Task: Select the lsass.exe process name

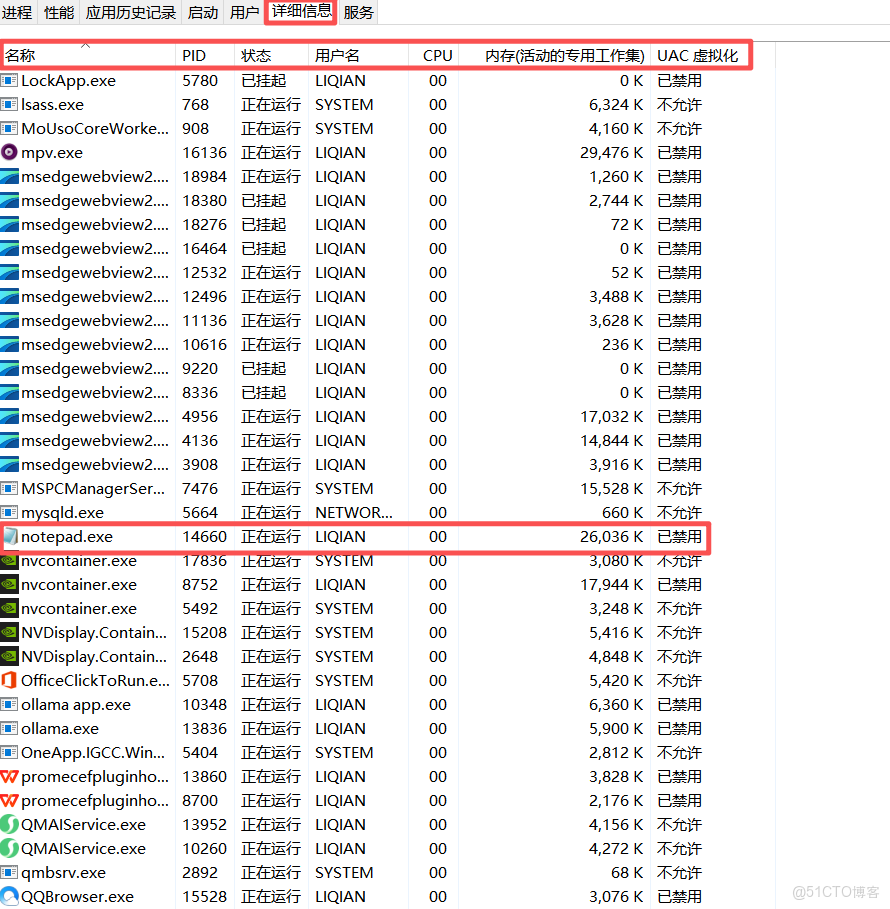Action: click(x=52, y=104)
